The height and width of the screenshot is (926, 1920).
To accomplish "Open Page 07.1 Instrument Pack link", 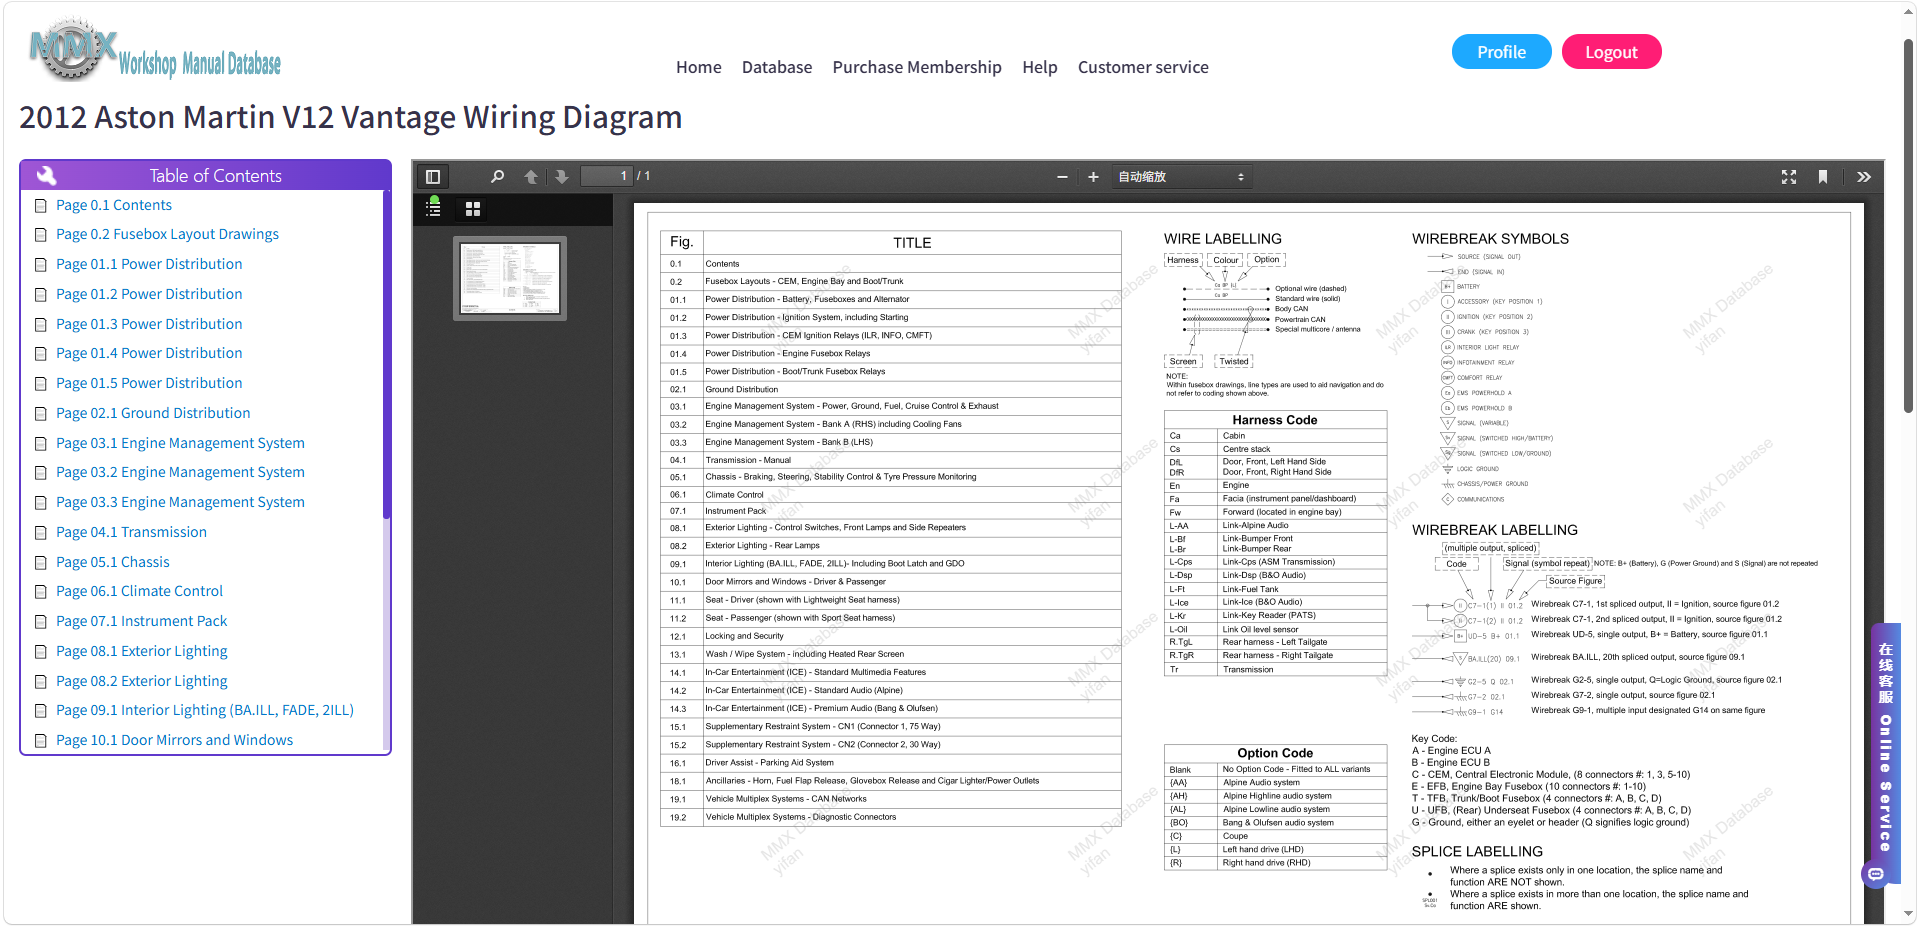I will (x=141, y=621).
